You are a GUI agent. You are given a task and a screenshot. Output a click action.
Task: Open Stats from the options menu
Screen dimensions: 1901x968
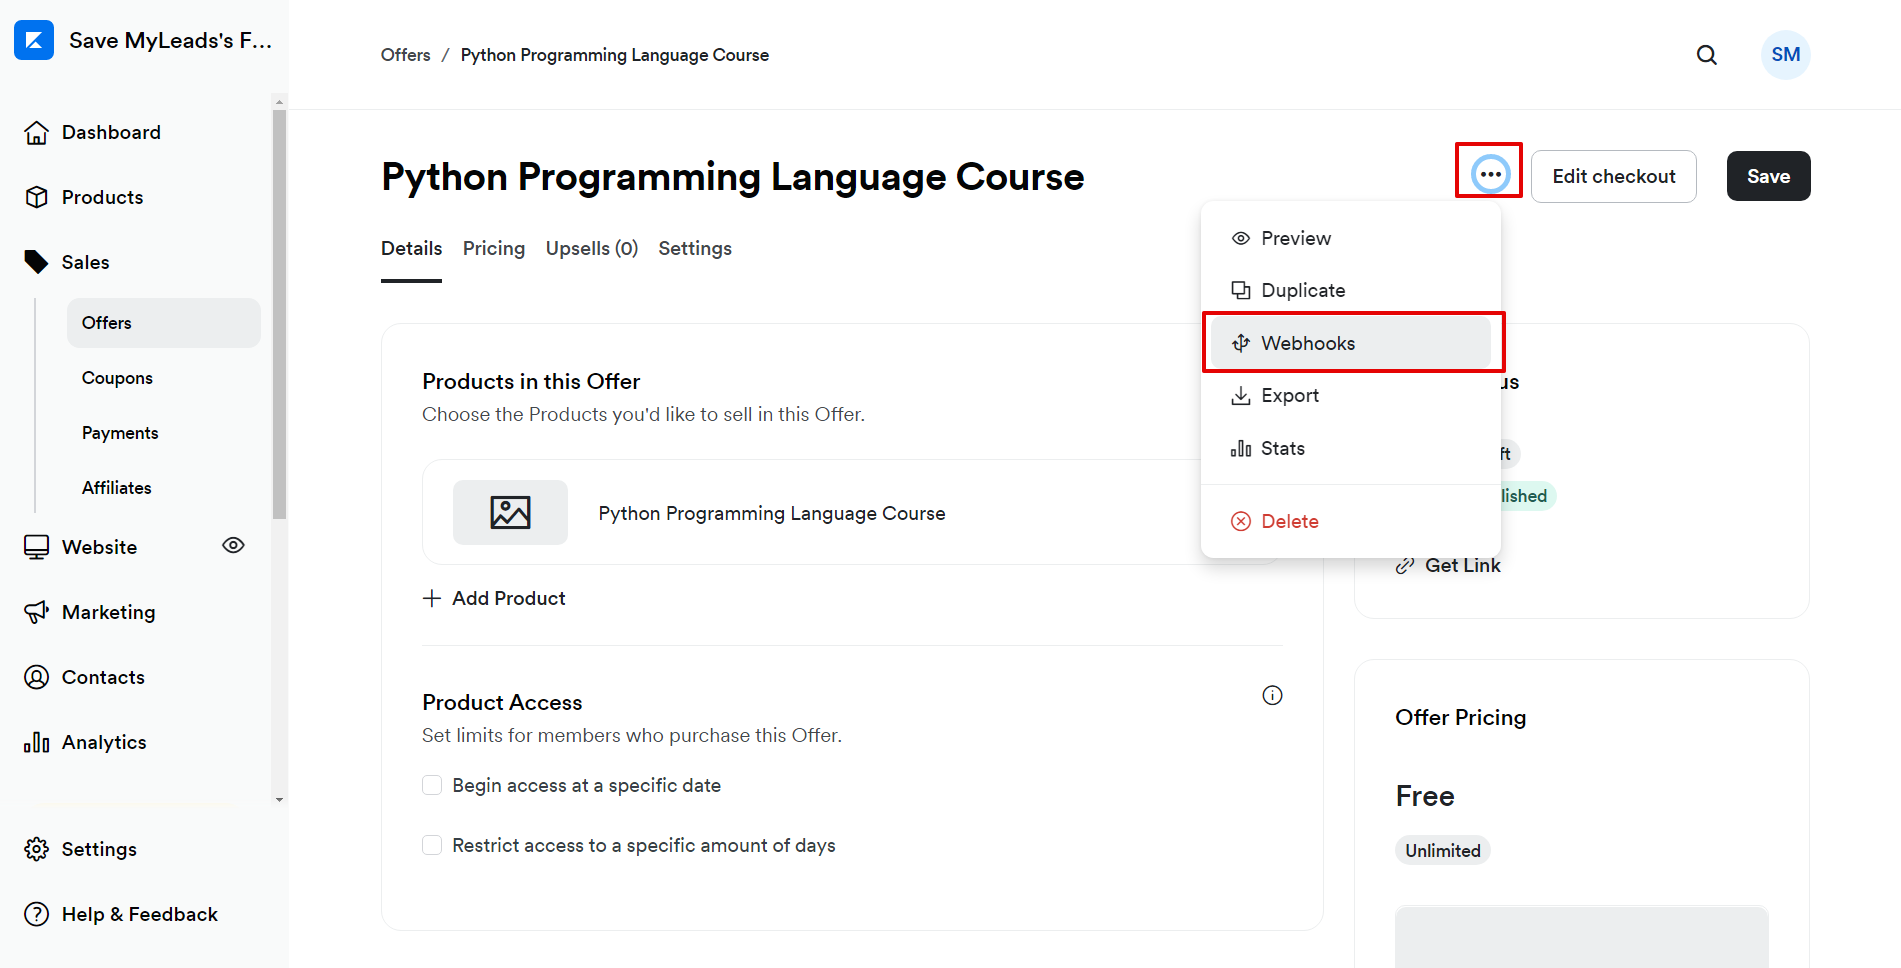pos(1350,448)
